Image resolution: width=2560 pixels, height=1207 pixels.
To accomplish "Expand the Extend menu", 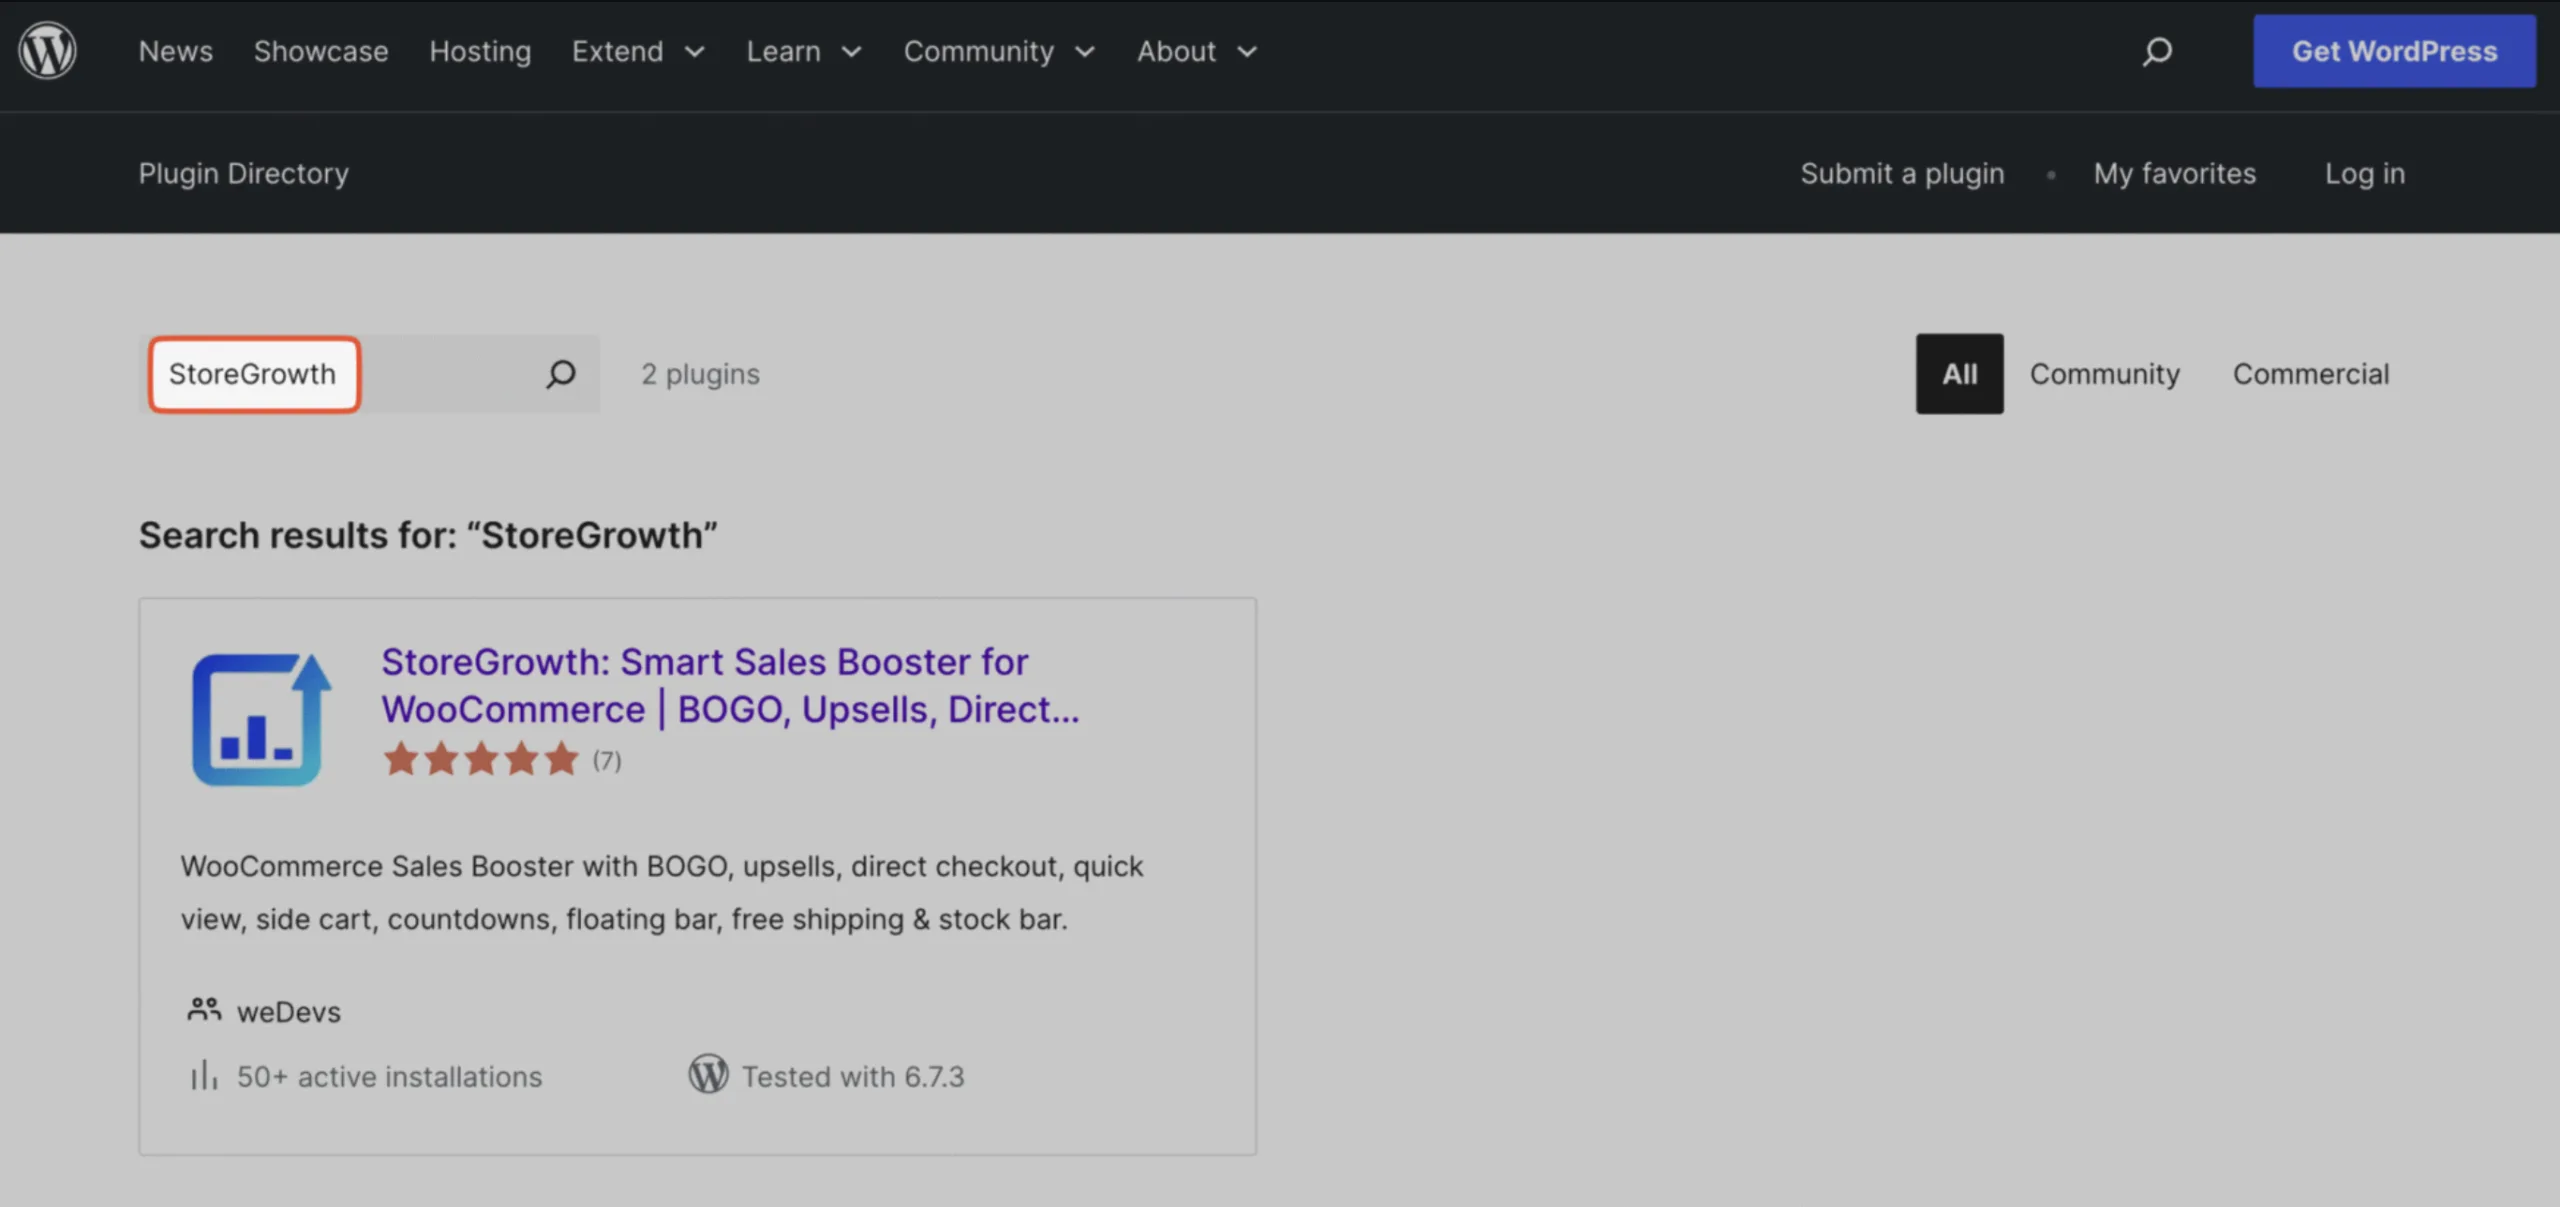I will (638, 51).
